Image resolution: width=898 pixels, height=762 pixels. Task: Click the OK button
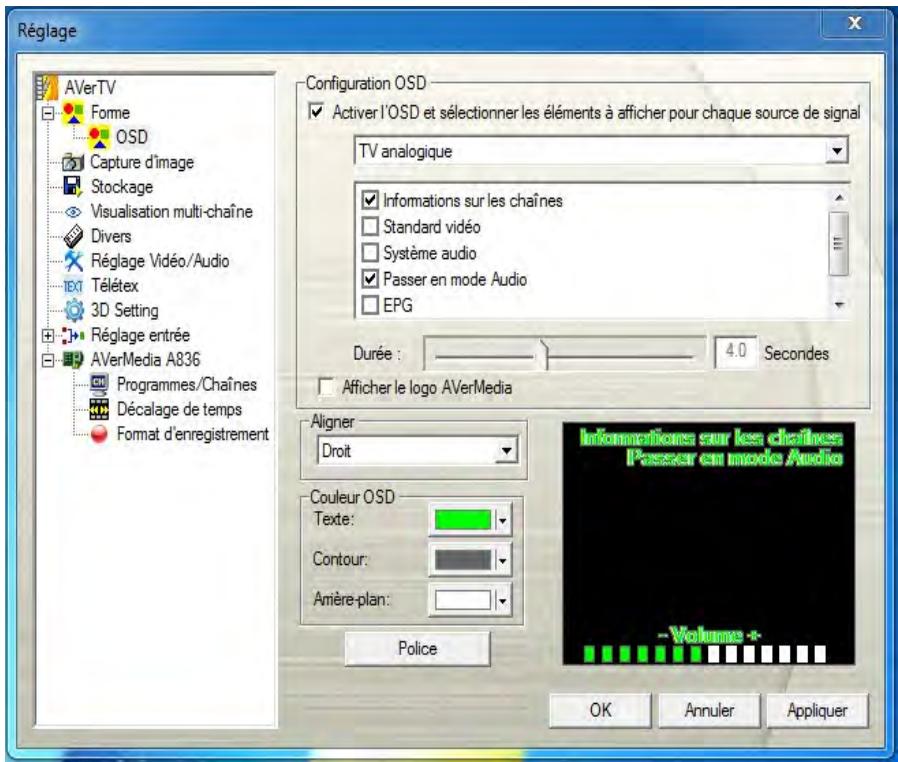600,710
